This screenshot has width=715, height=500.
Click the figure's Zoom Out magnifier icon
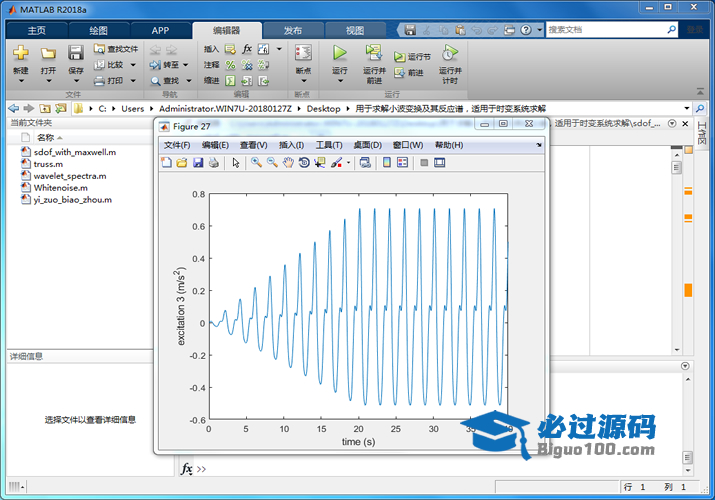coord(272,162)
